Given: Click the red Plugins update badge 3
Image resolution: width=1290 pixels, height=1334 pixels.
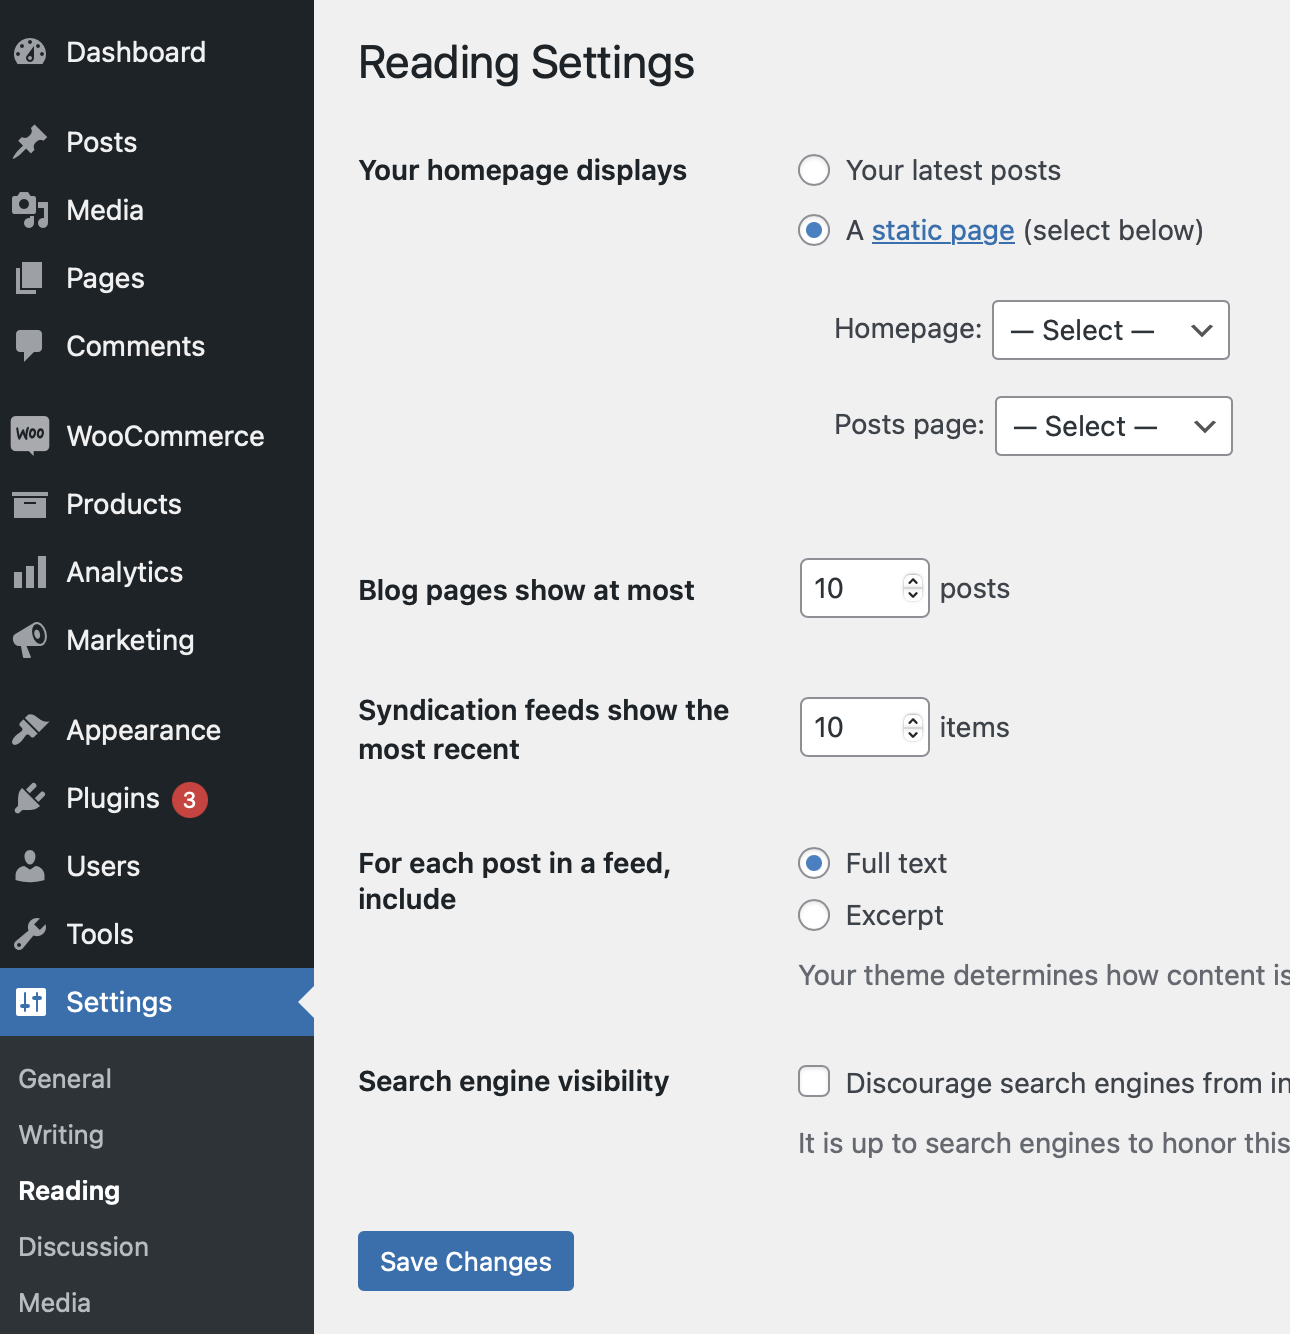Looking at the screenshot, I should pyautogui.click(x=190, y=800).
